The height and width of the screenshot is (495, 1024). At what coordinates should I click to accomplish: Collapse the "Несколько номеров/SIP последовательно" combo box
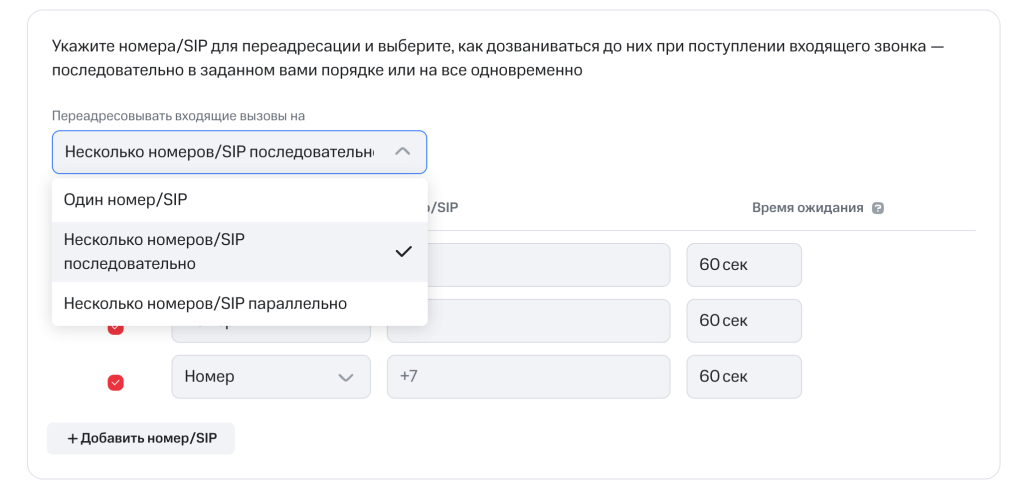point(239,152)
